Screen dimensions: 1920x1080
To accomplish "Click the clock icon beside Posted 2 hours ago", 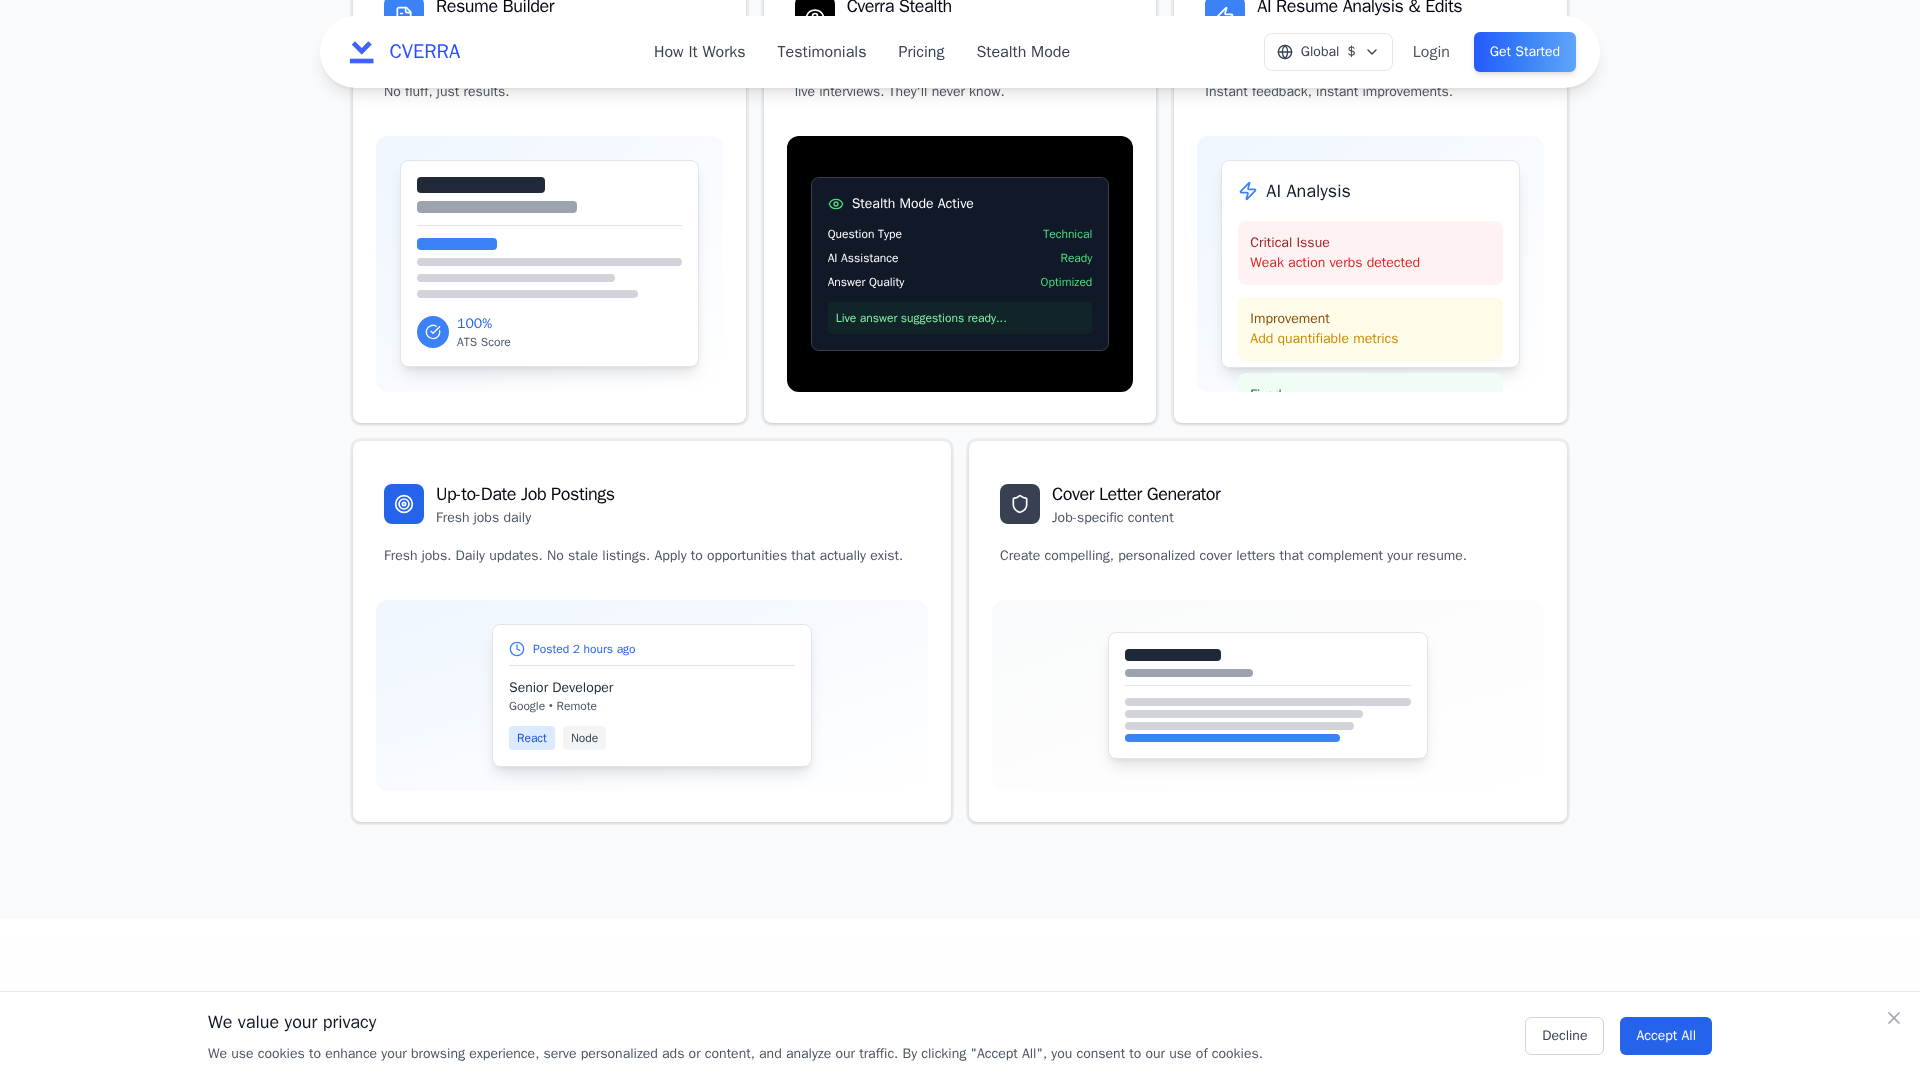I will (517, 649).
